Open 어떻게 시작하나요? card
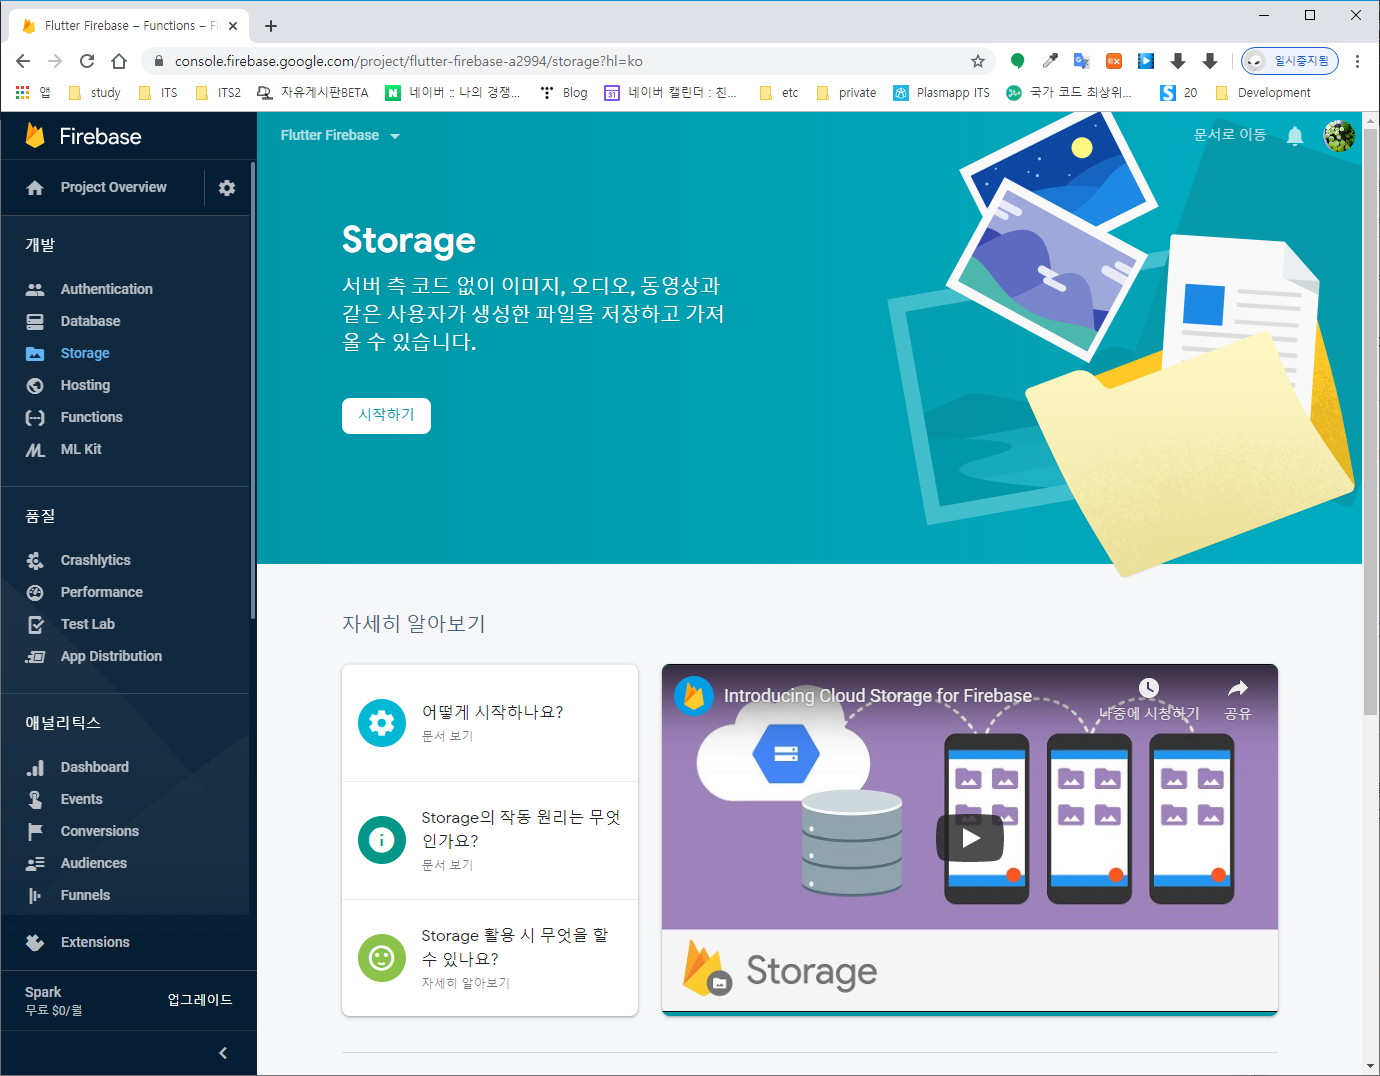 click(x=490, y=723)
